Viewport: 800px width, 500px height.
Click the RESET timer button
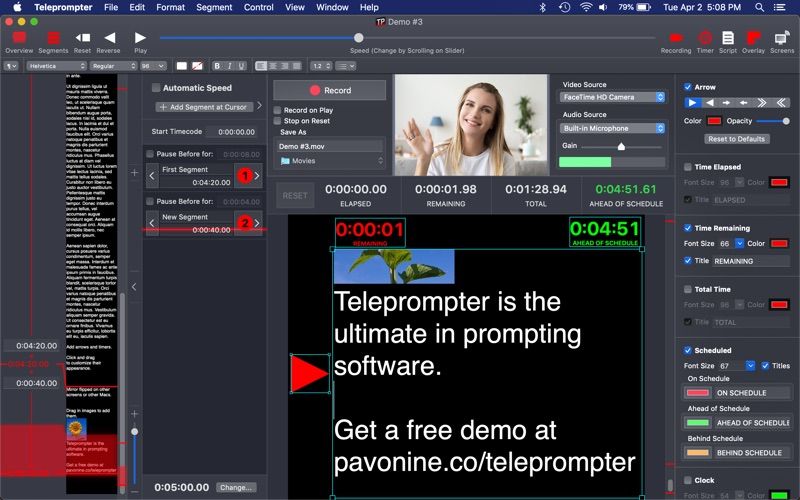click(295, 195)
